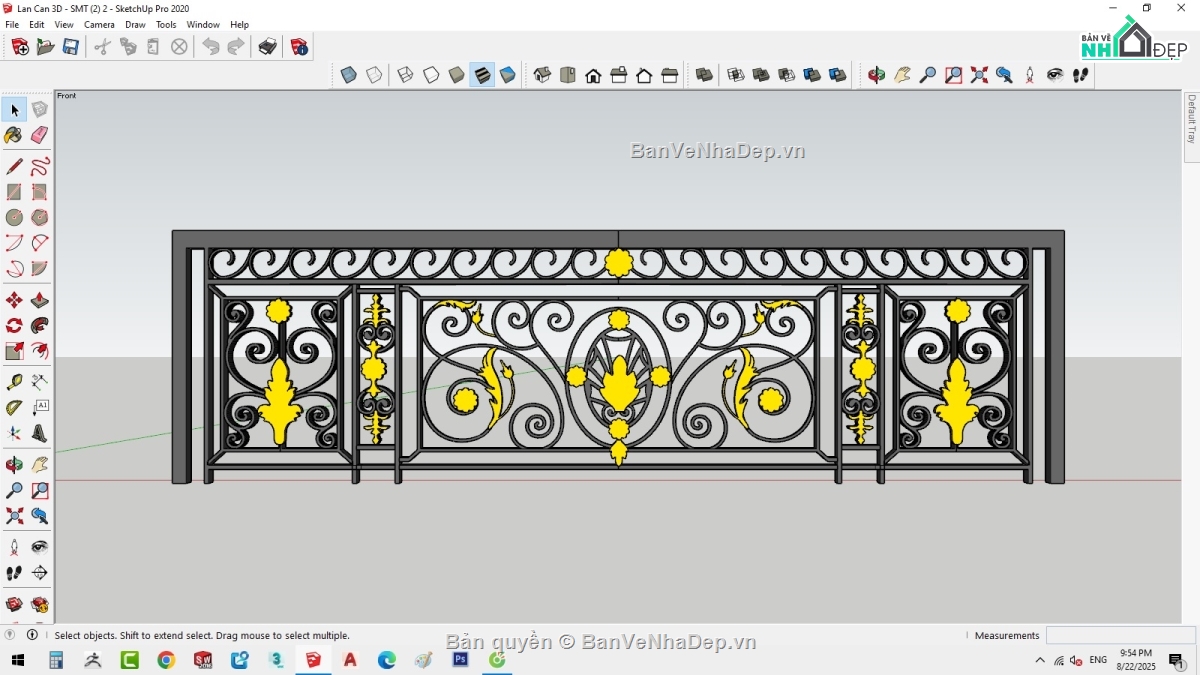This screenshot has height=675, width=1200.
Task: Select the Push/Pull tool
Action: (x=39, y=298)
